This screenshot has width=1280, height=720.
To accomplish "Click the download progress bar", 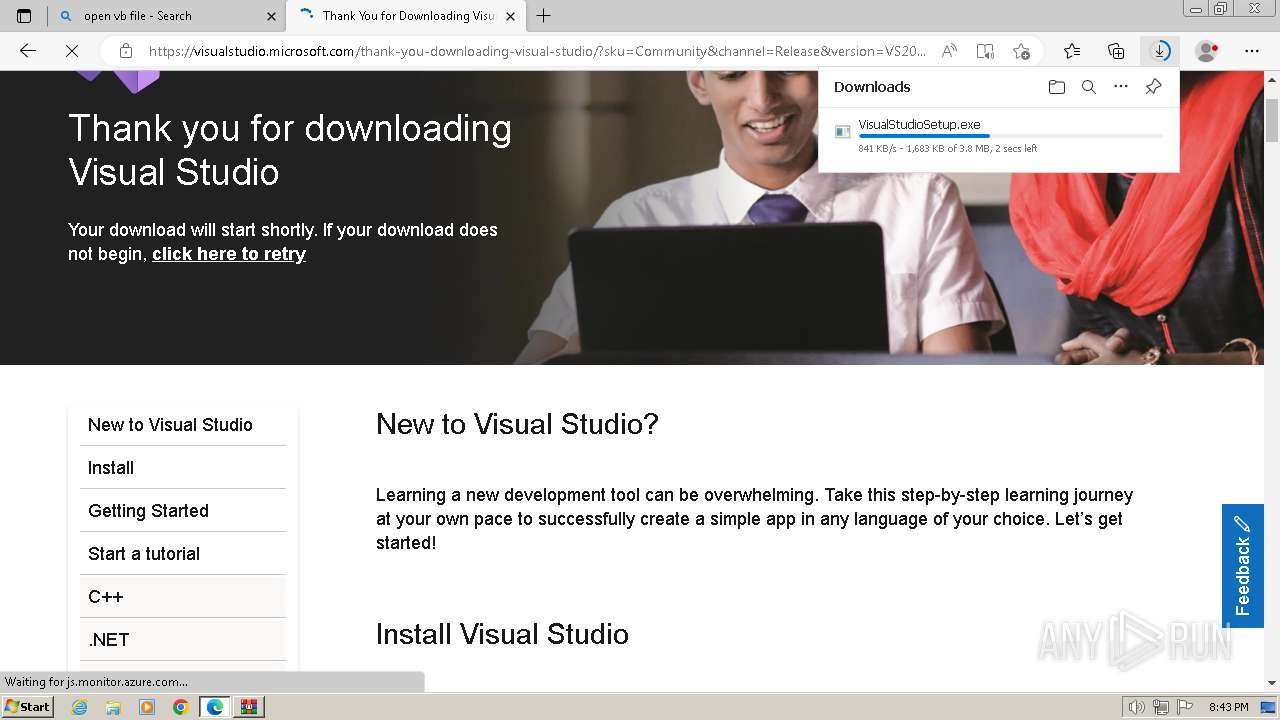I will (1010, 136).
